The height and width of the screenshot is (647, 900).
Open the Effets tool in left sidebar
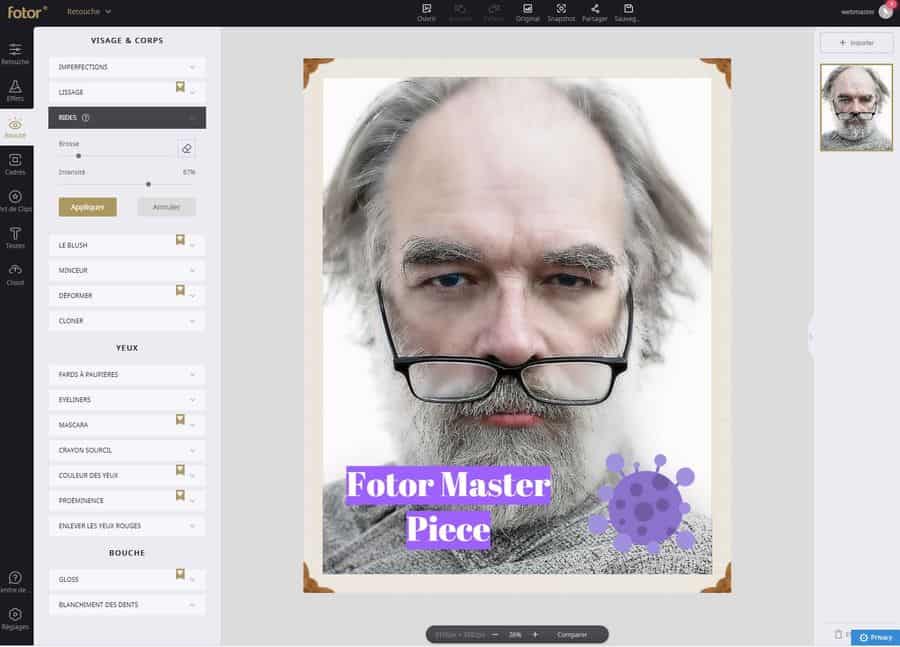click(15, 90)
